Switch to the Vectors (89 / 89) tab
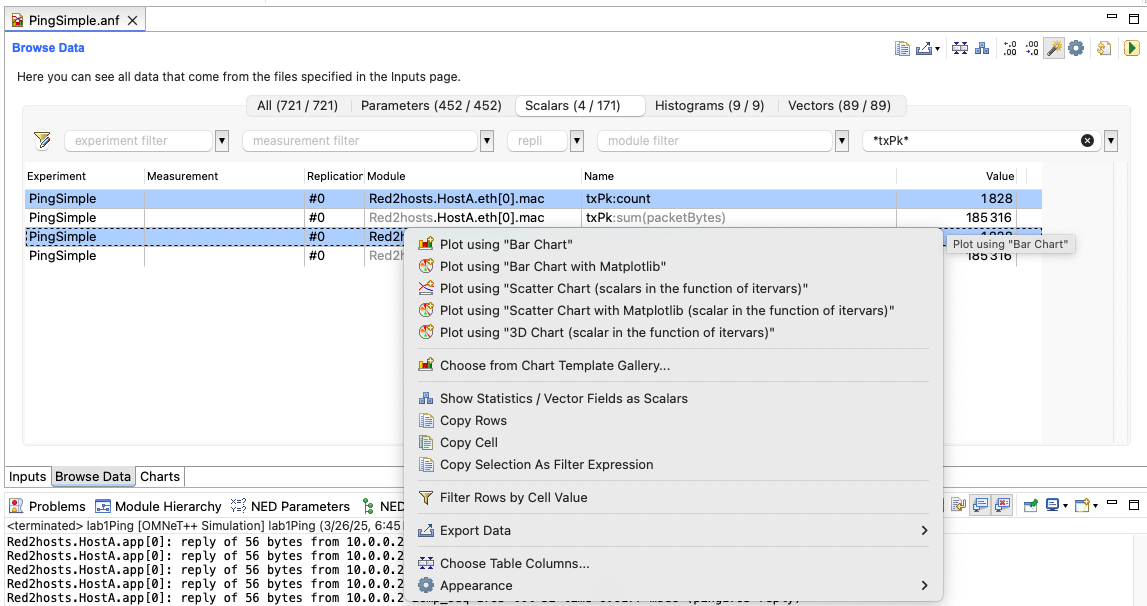Image resolution: width=1147 pixels, height=606 pixels. click(x=840, y=105)
